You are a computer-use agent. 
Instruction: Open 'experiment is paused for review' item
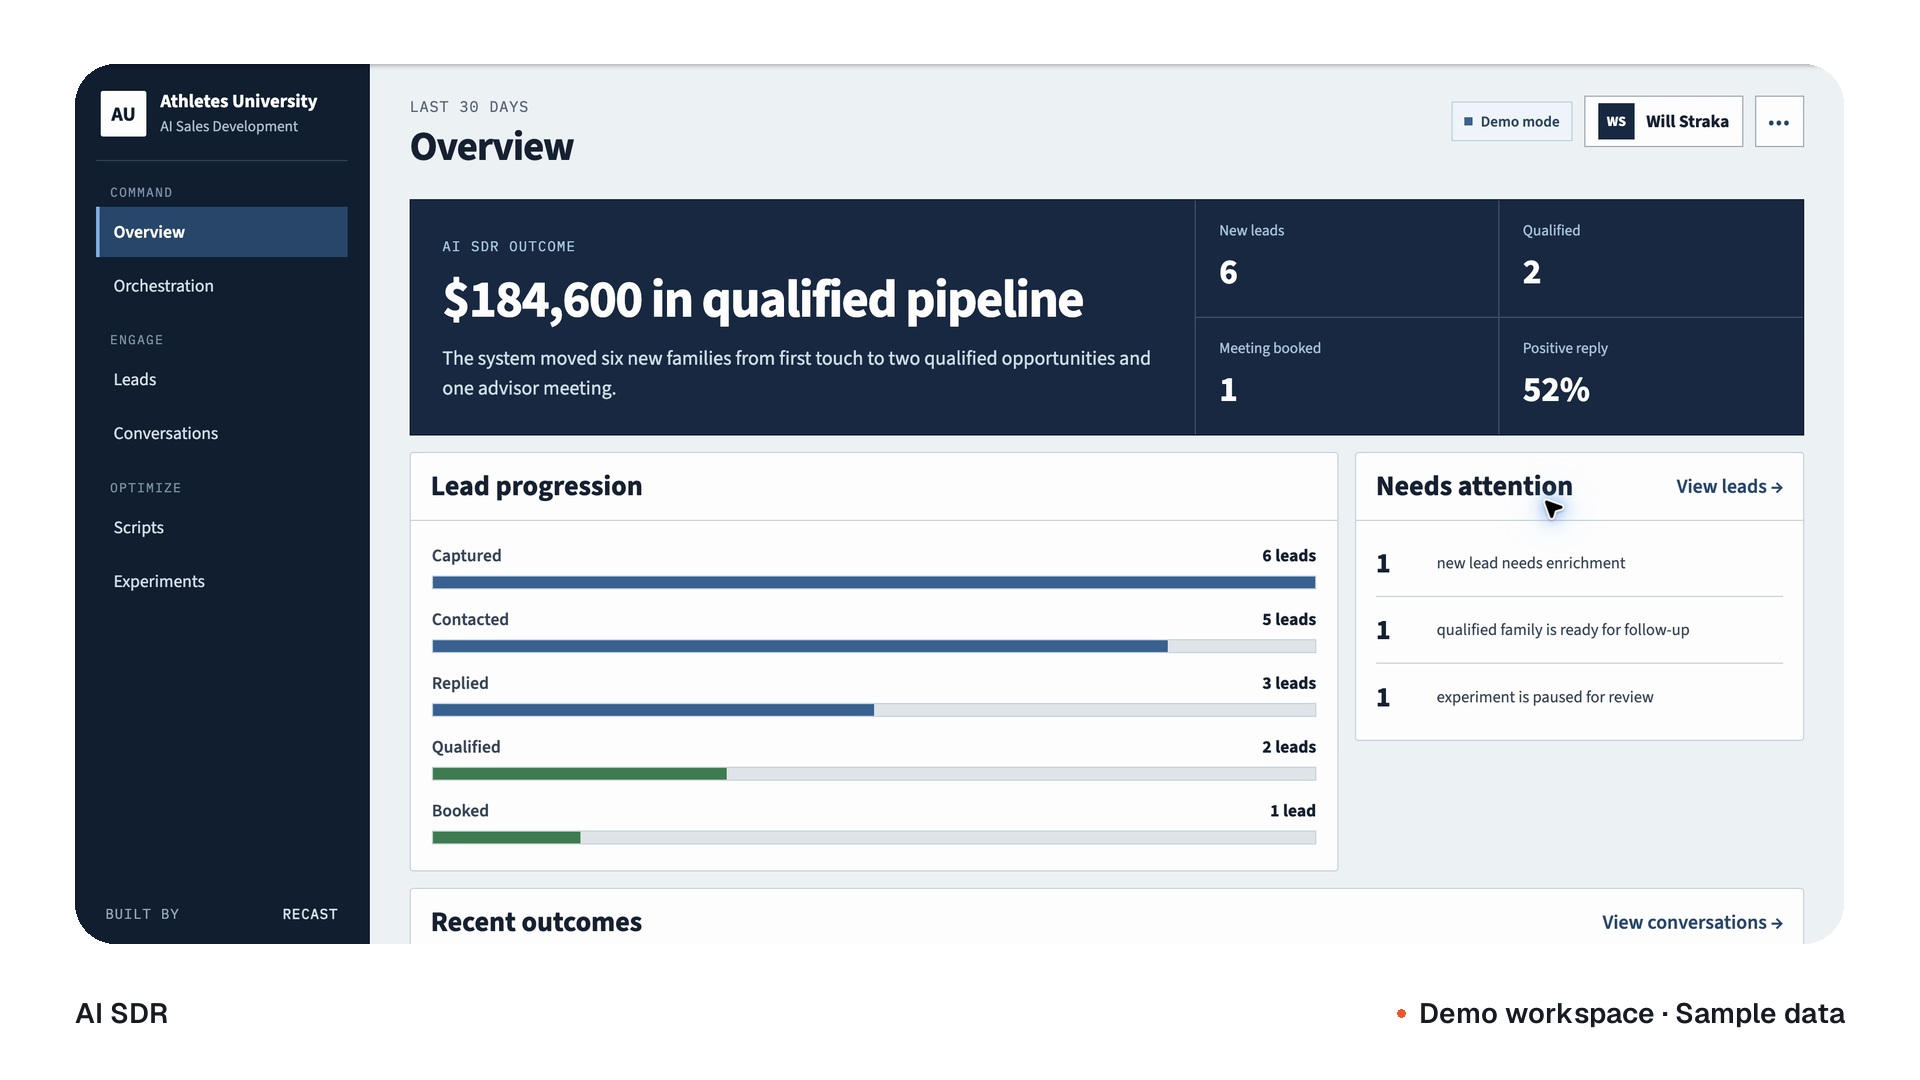[x=1579, y=698]
